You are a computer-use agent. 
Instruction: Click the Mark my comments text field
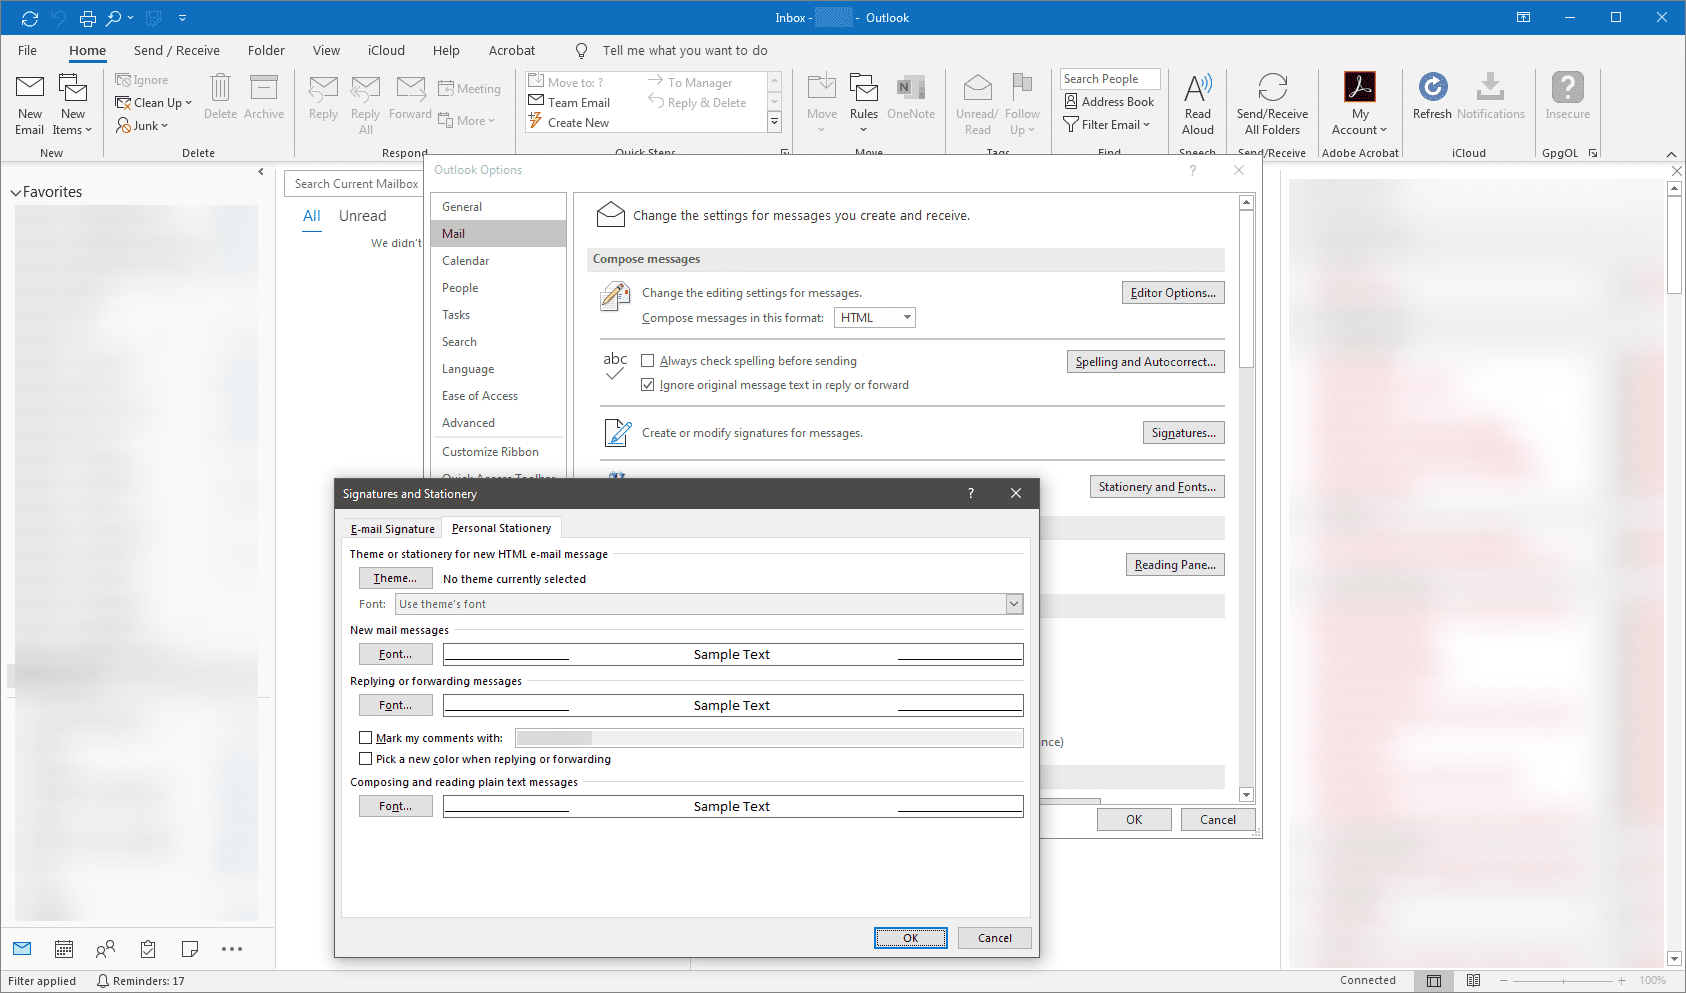click(768, 738)
